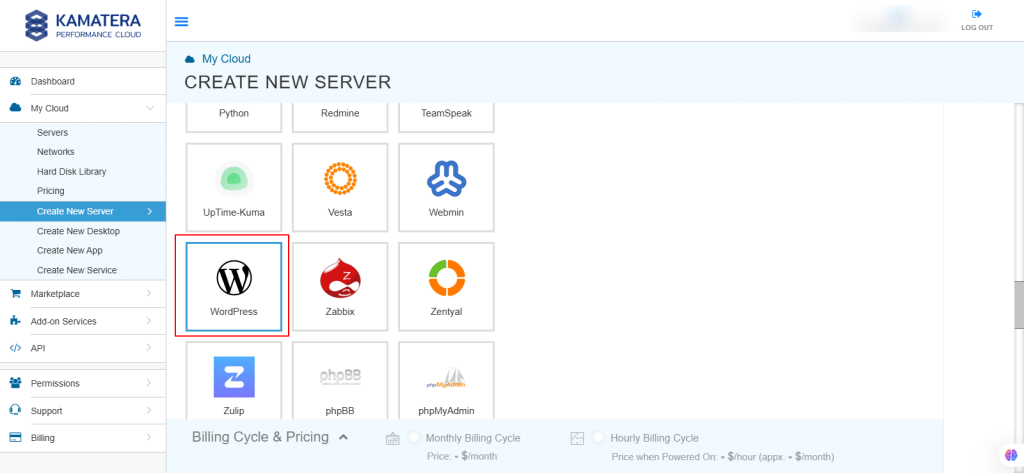Select Monthly Billing Cycle radio button
This screenshot has height=473, width=1024.
(x=414, y=438)
